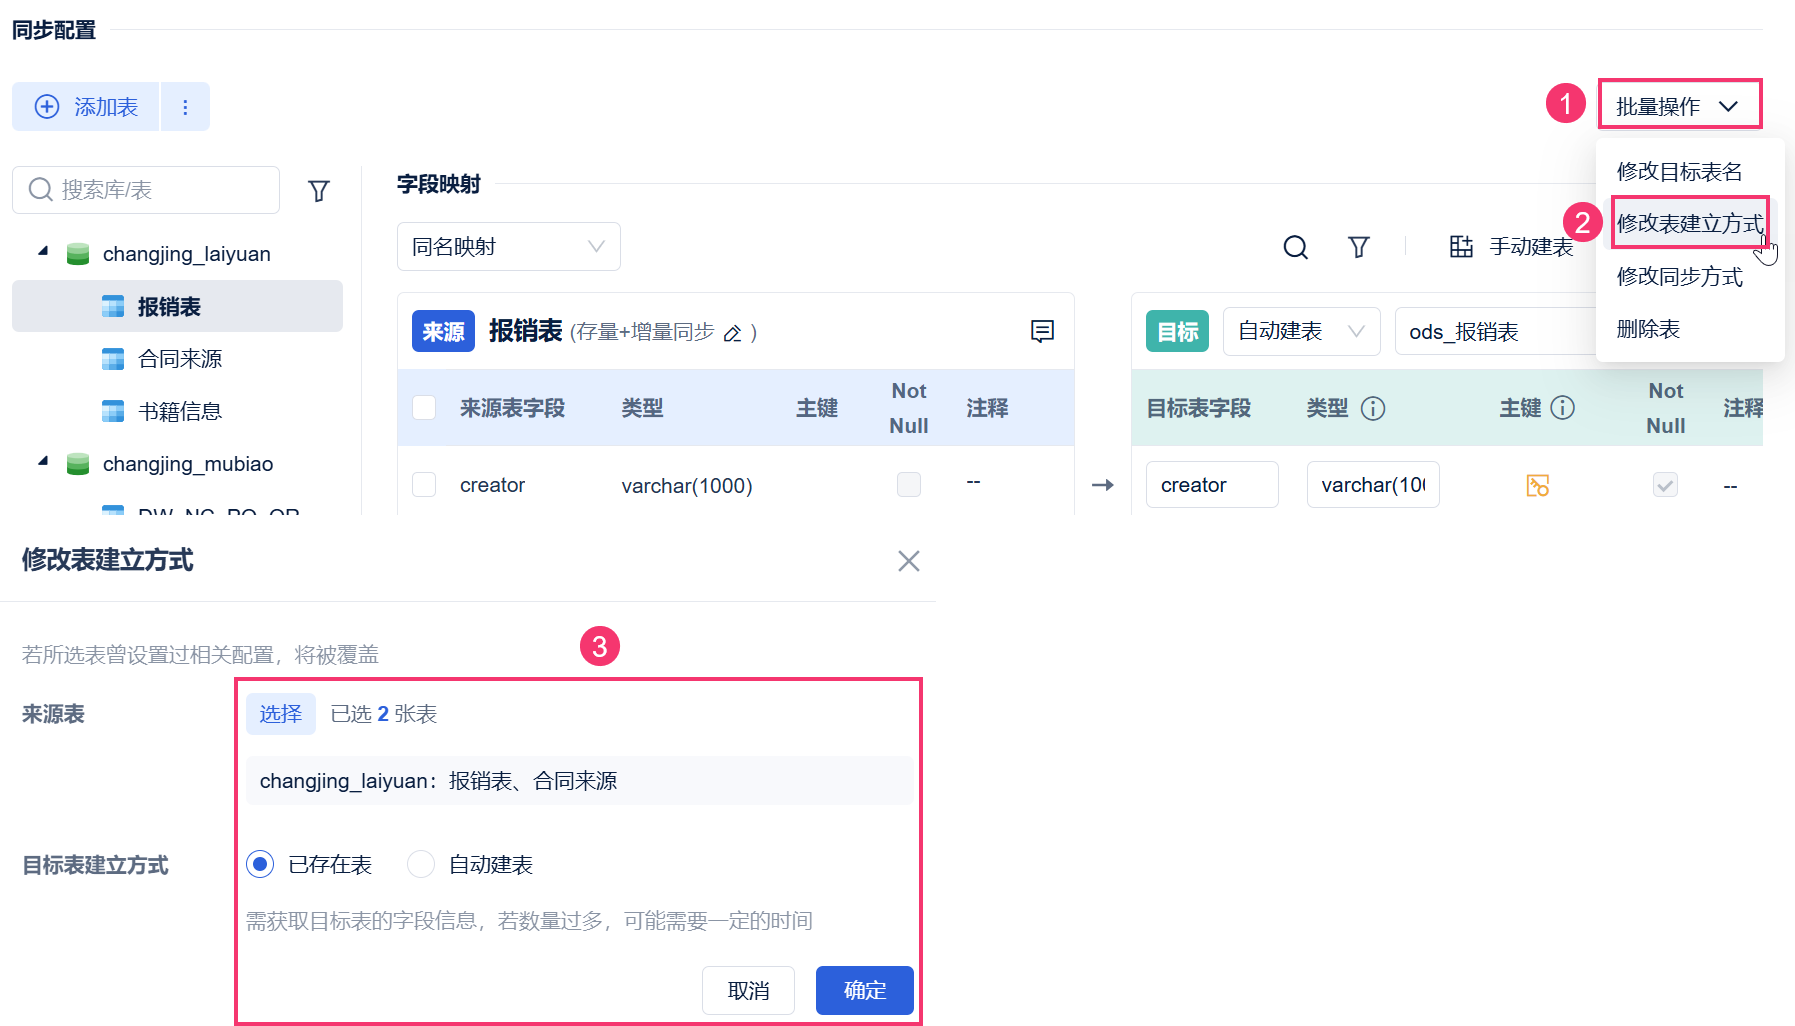Viewport: 1795px width, 1026px height.
Task: Click 选择 to pick source tables
Action: pyautogui.click(x=281, y=714)
